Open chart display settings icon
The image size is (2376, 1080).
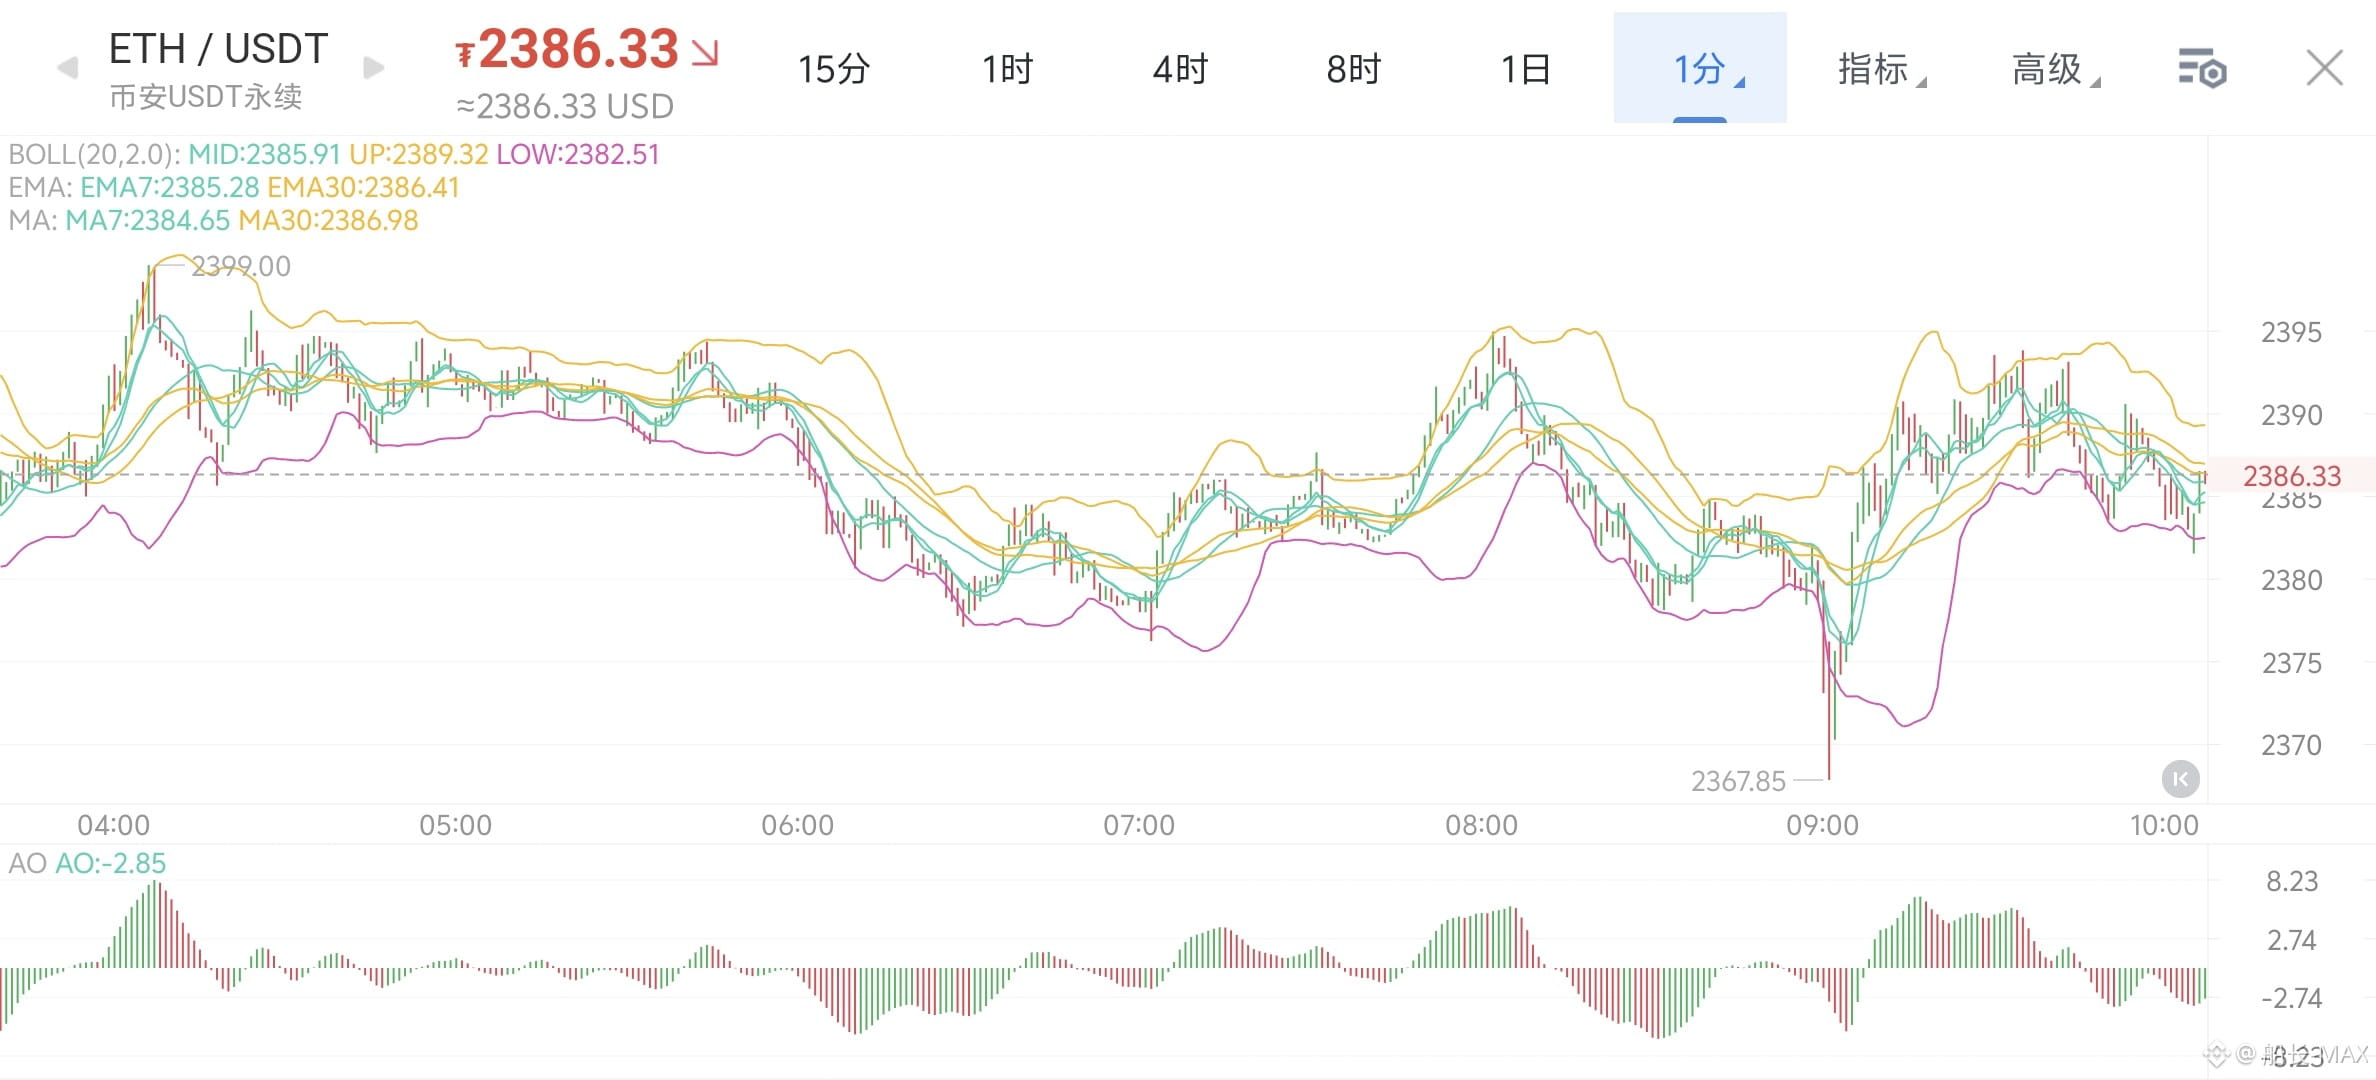[x=2201, y=69]
